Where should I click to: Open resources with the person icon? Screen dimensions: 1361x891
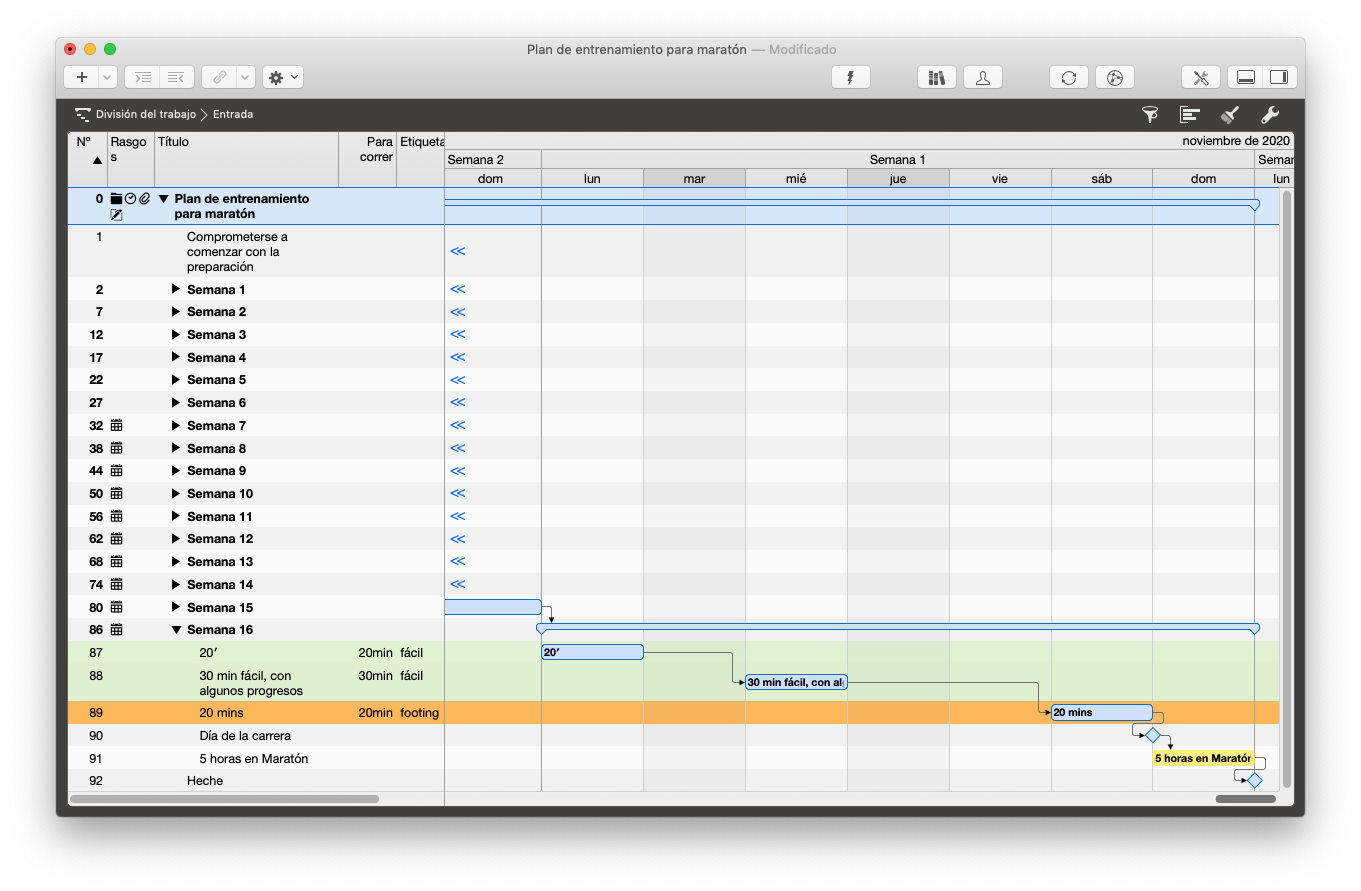pos(983,77)
